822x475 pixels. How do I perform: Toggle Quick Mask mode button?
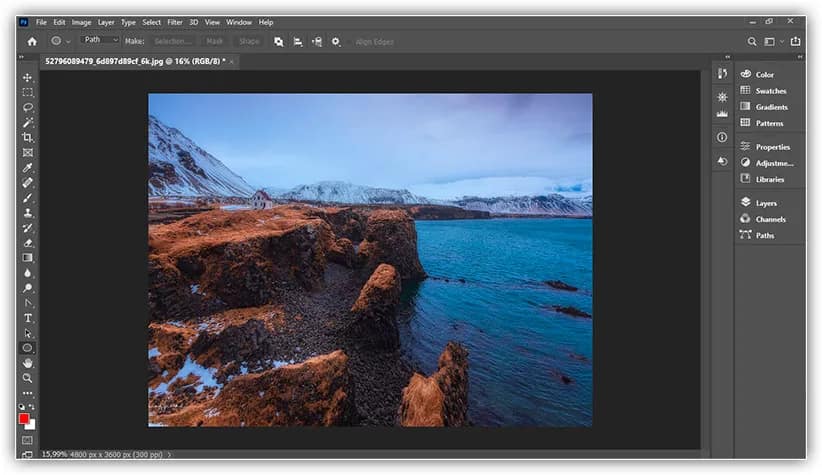[x=27, y=440]
